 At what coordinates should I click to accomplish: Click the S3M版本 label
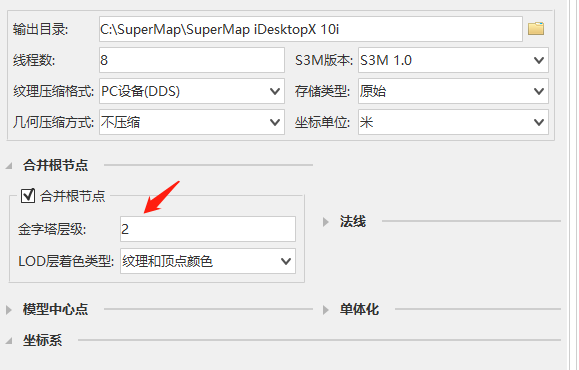[x=324, y=60]
